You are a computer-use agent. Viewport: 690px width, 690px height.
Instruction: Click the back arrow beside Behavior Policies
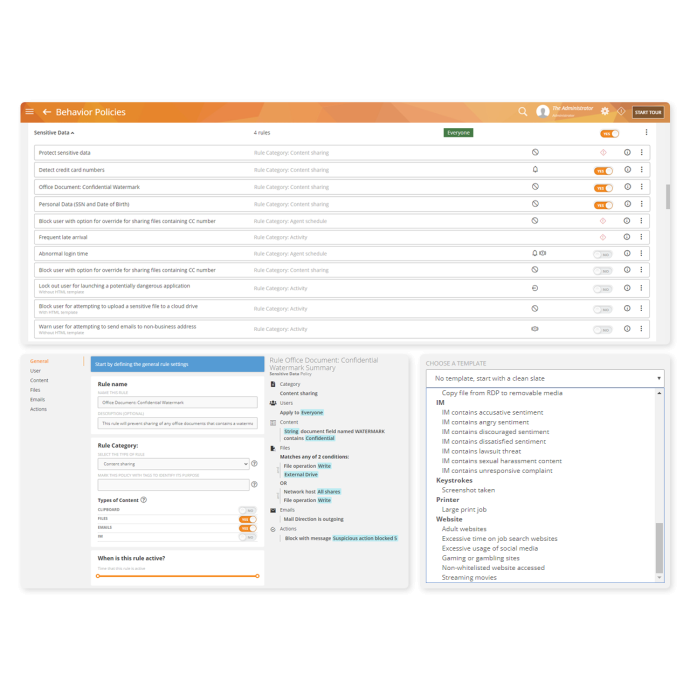pos(46,112)
